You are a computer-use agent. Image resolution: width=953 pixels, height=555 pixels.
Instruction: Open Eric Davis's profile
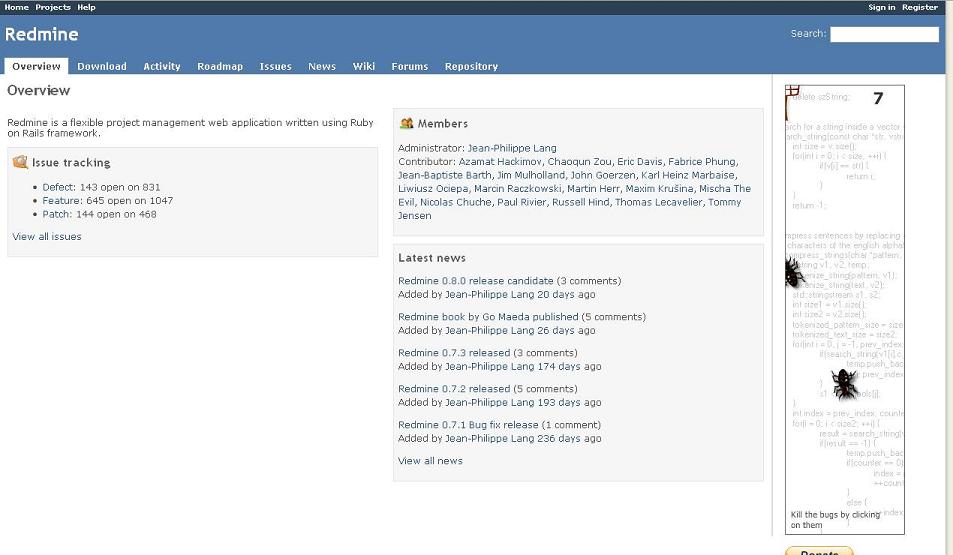pos(639,162)
